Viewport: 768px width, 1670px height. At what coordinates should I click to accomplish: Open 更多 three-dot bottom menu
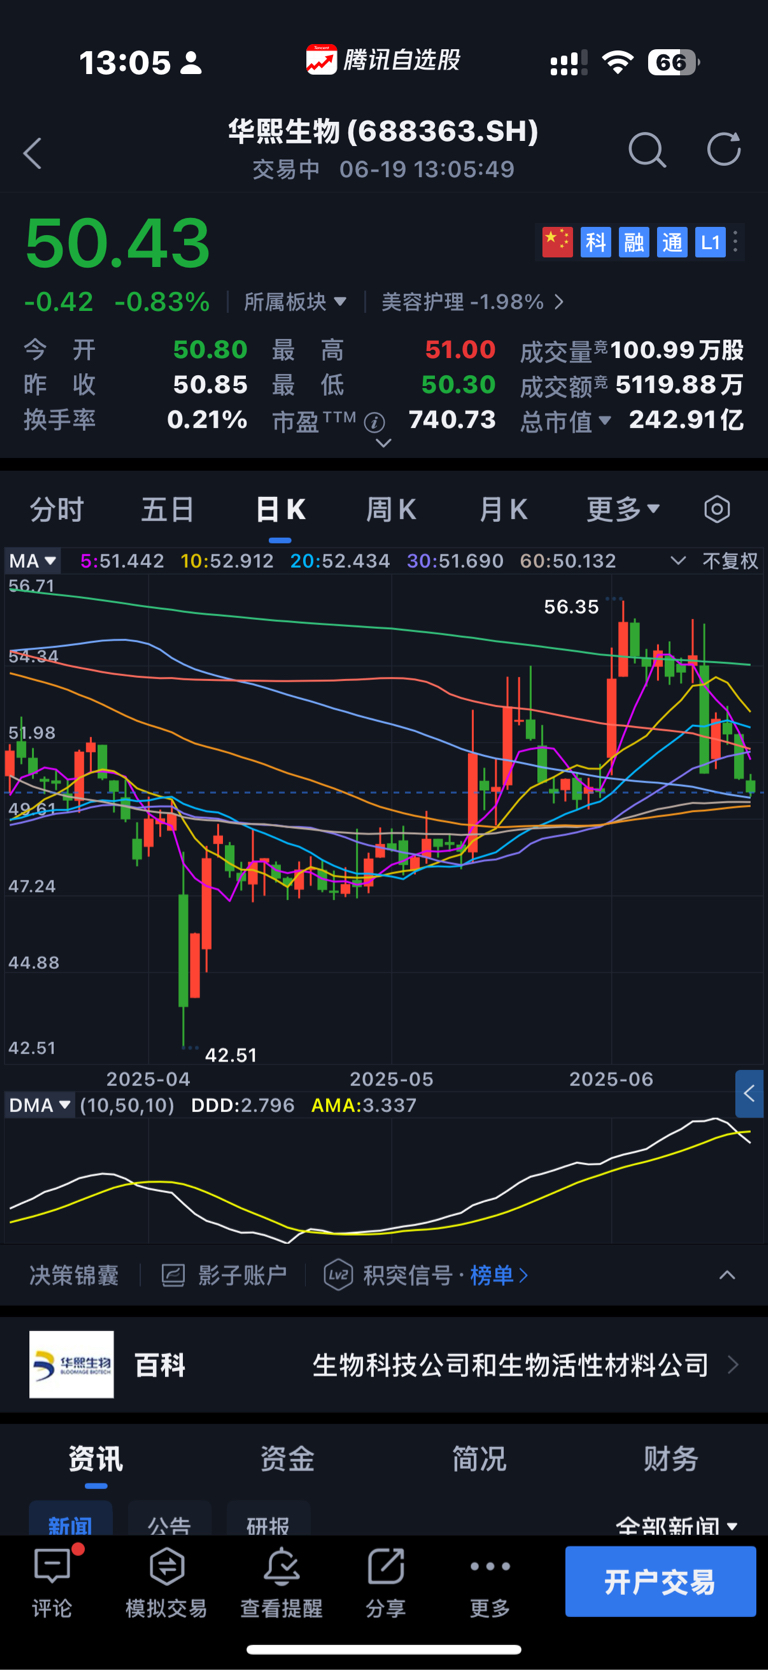tap(490, 1566)
